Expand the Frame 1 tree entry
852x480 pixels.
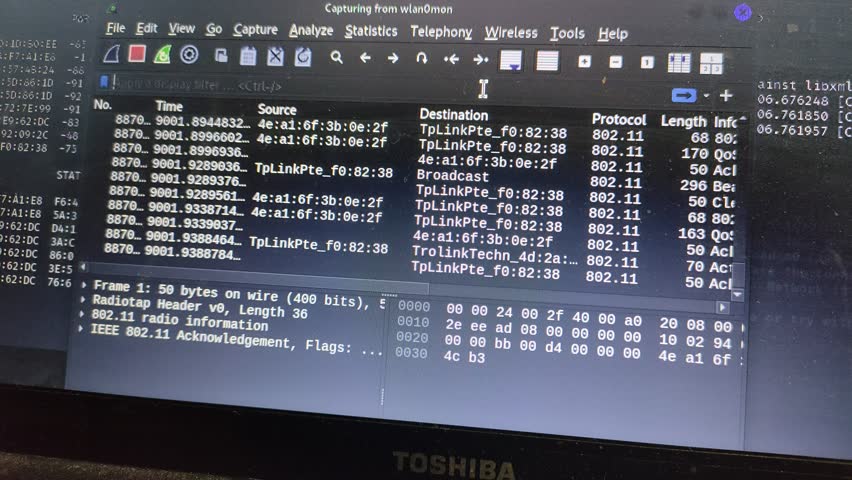pyautogui.click(x=82, y=285)
